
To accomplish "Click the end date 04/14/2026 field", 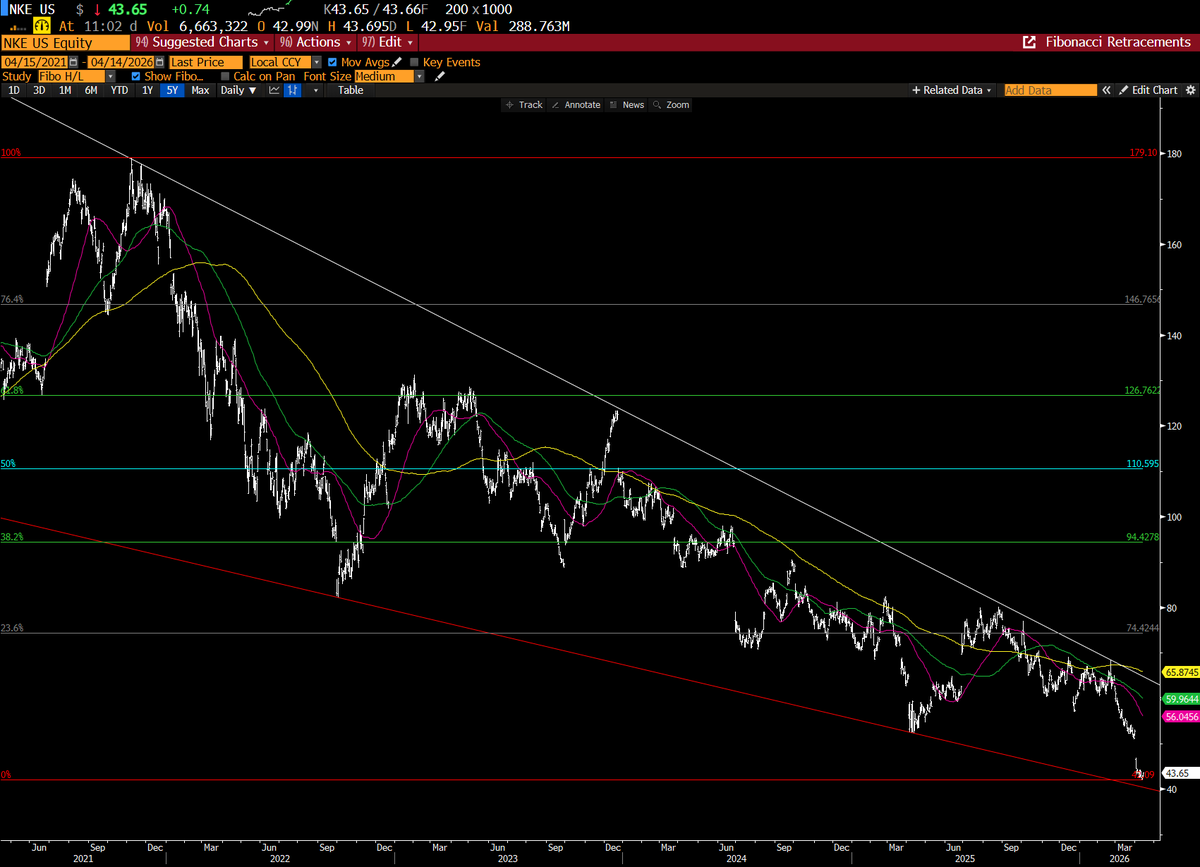I will point(120,62).
